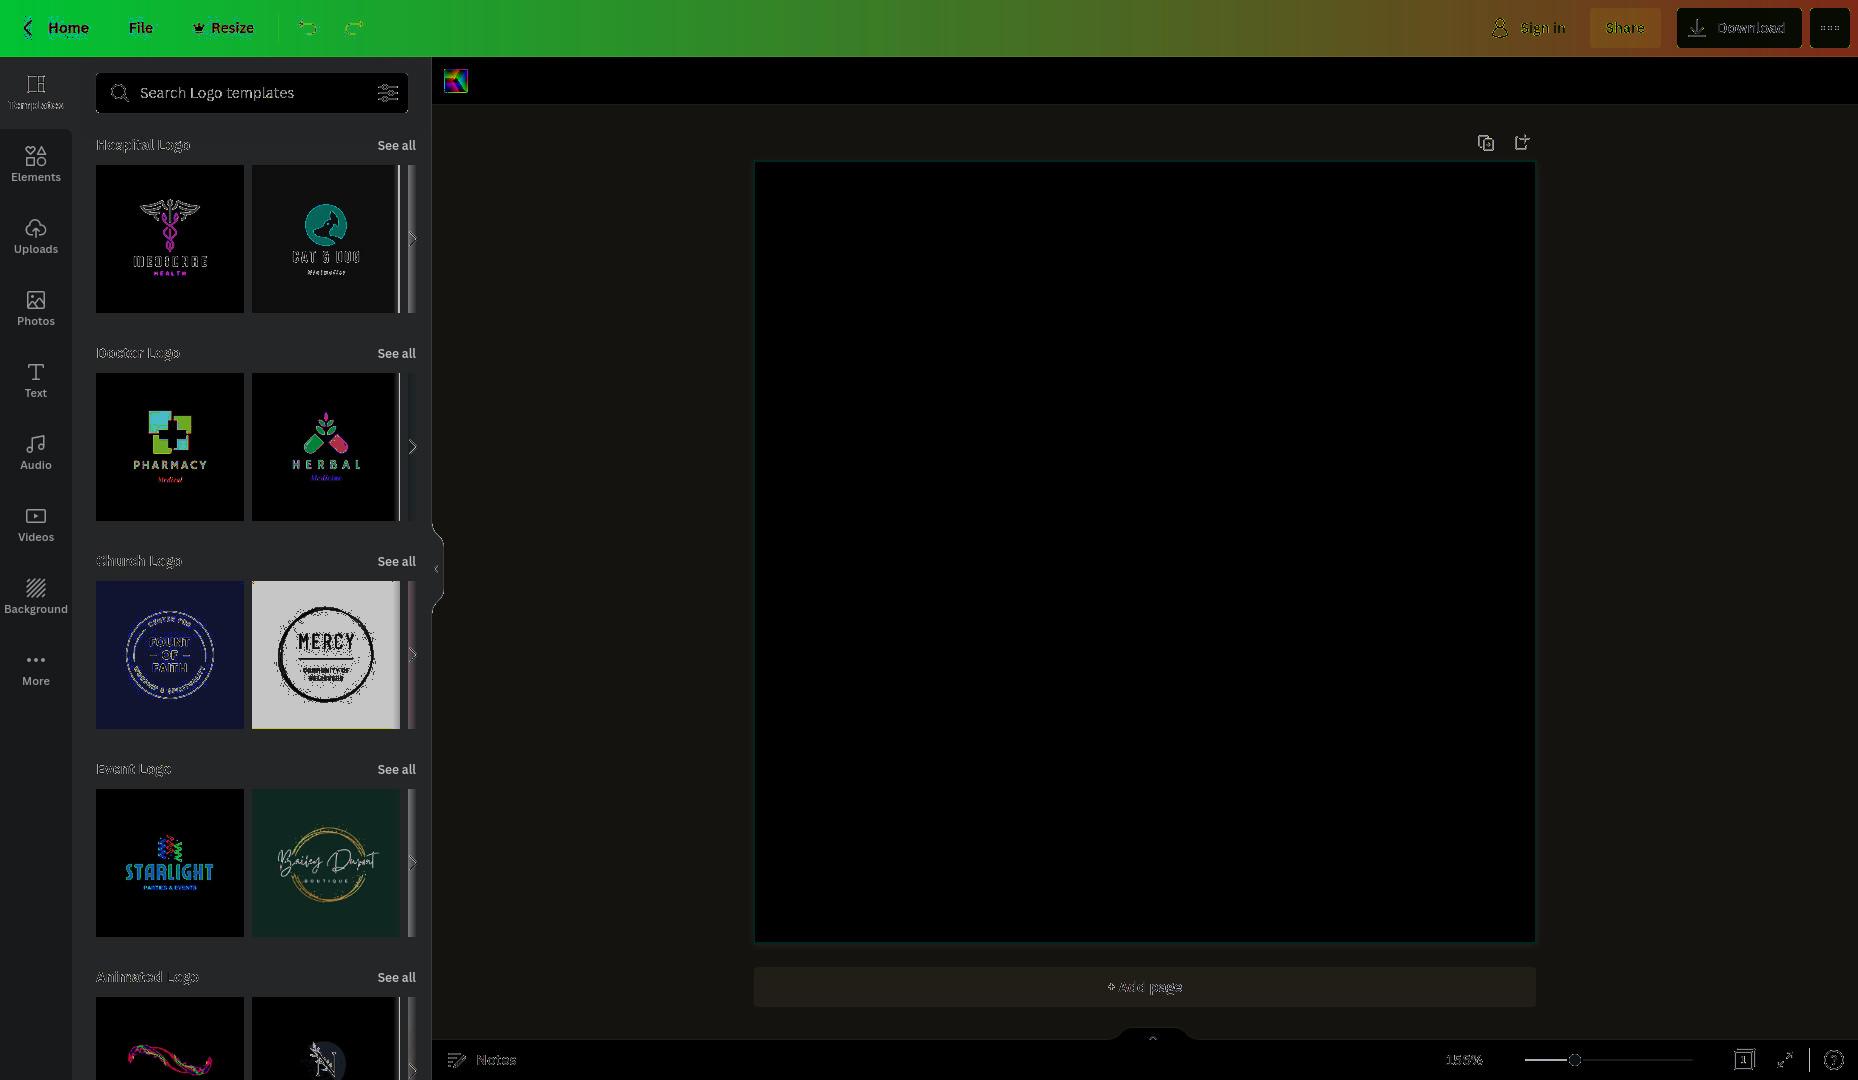Collapse the side panel with arrow handle
Viewport: 1858px width, 1080px height.
click(437, 569)
